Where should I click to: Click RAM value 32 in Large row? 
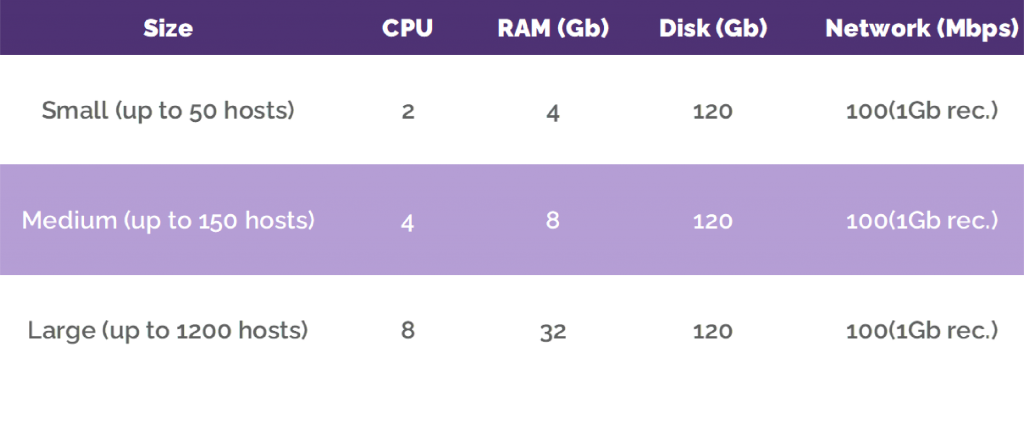pos(553,333)
